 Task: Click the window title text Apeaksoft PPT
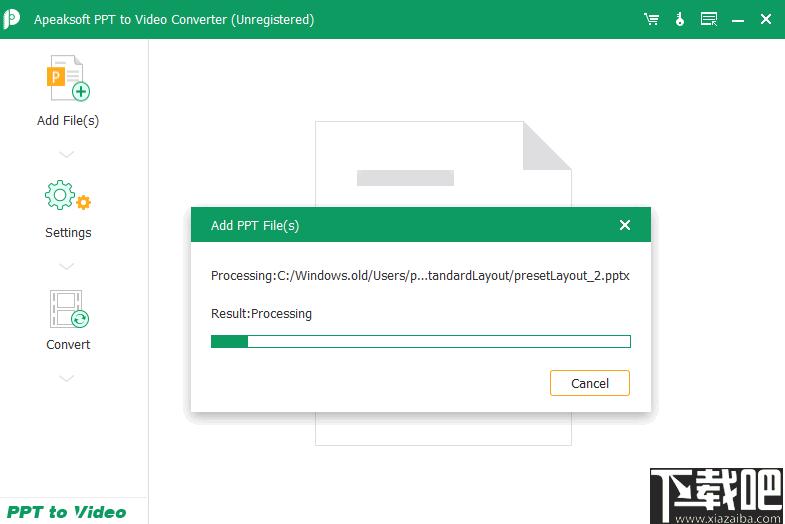point(174,20)
